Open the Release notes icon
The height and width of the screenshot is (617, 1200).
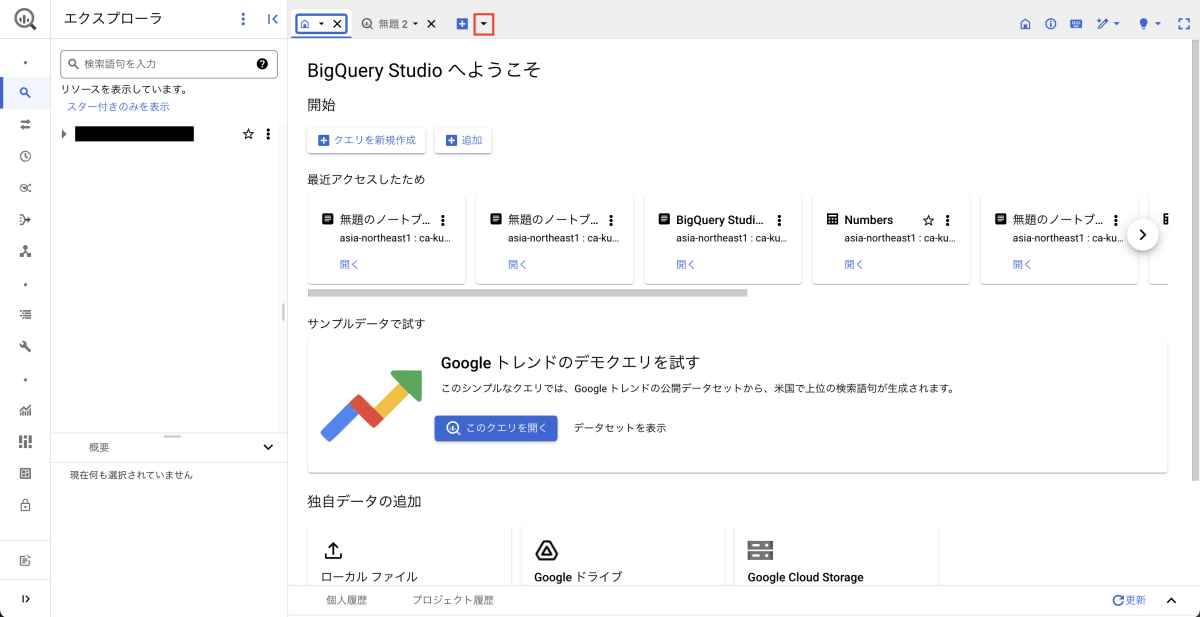[x=25, y=560]
